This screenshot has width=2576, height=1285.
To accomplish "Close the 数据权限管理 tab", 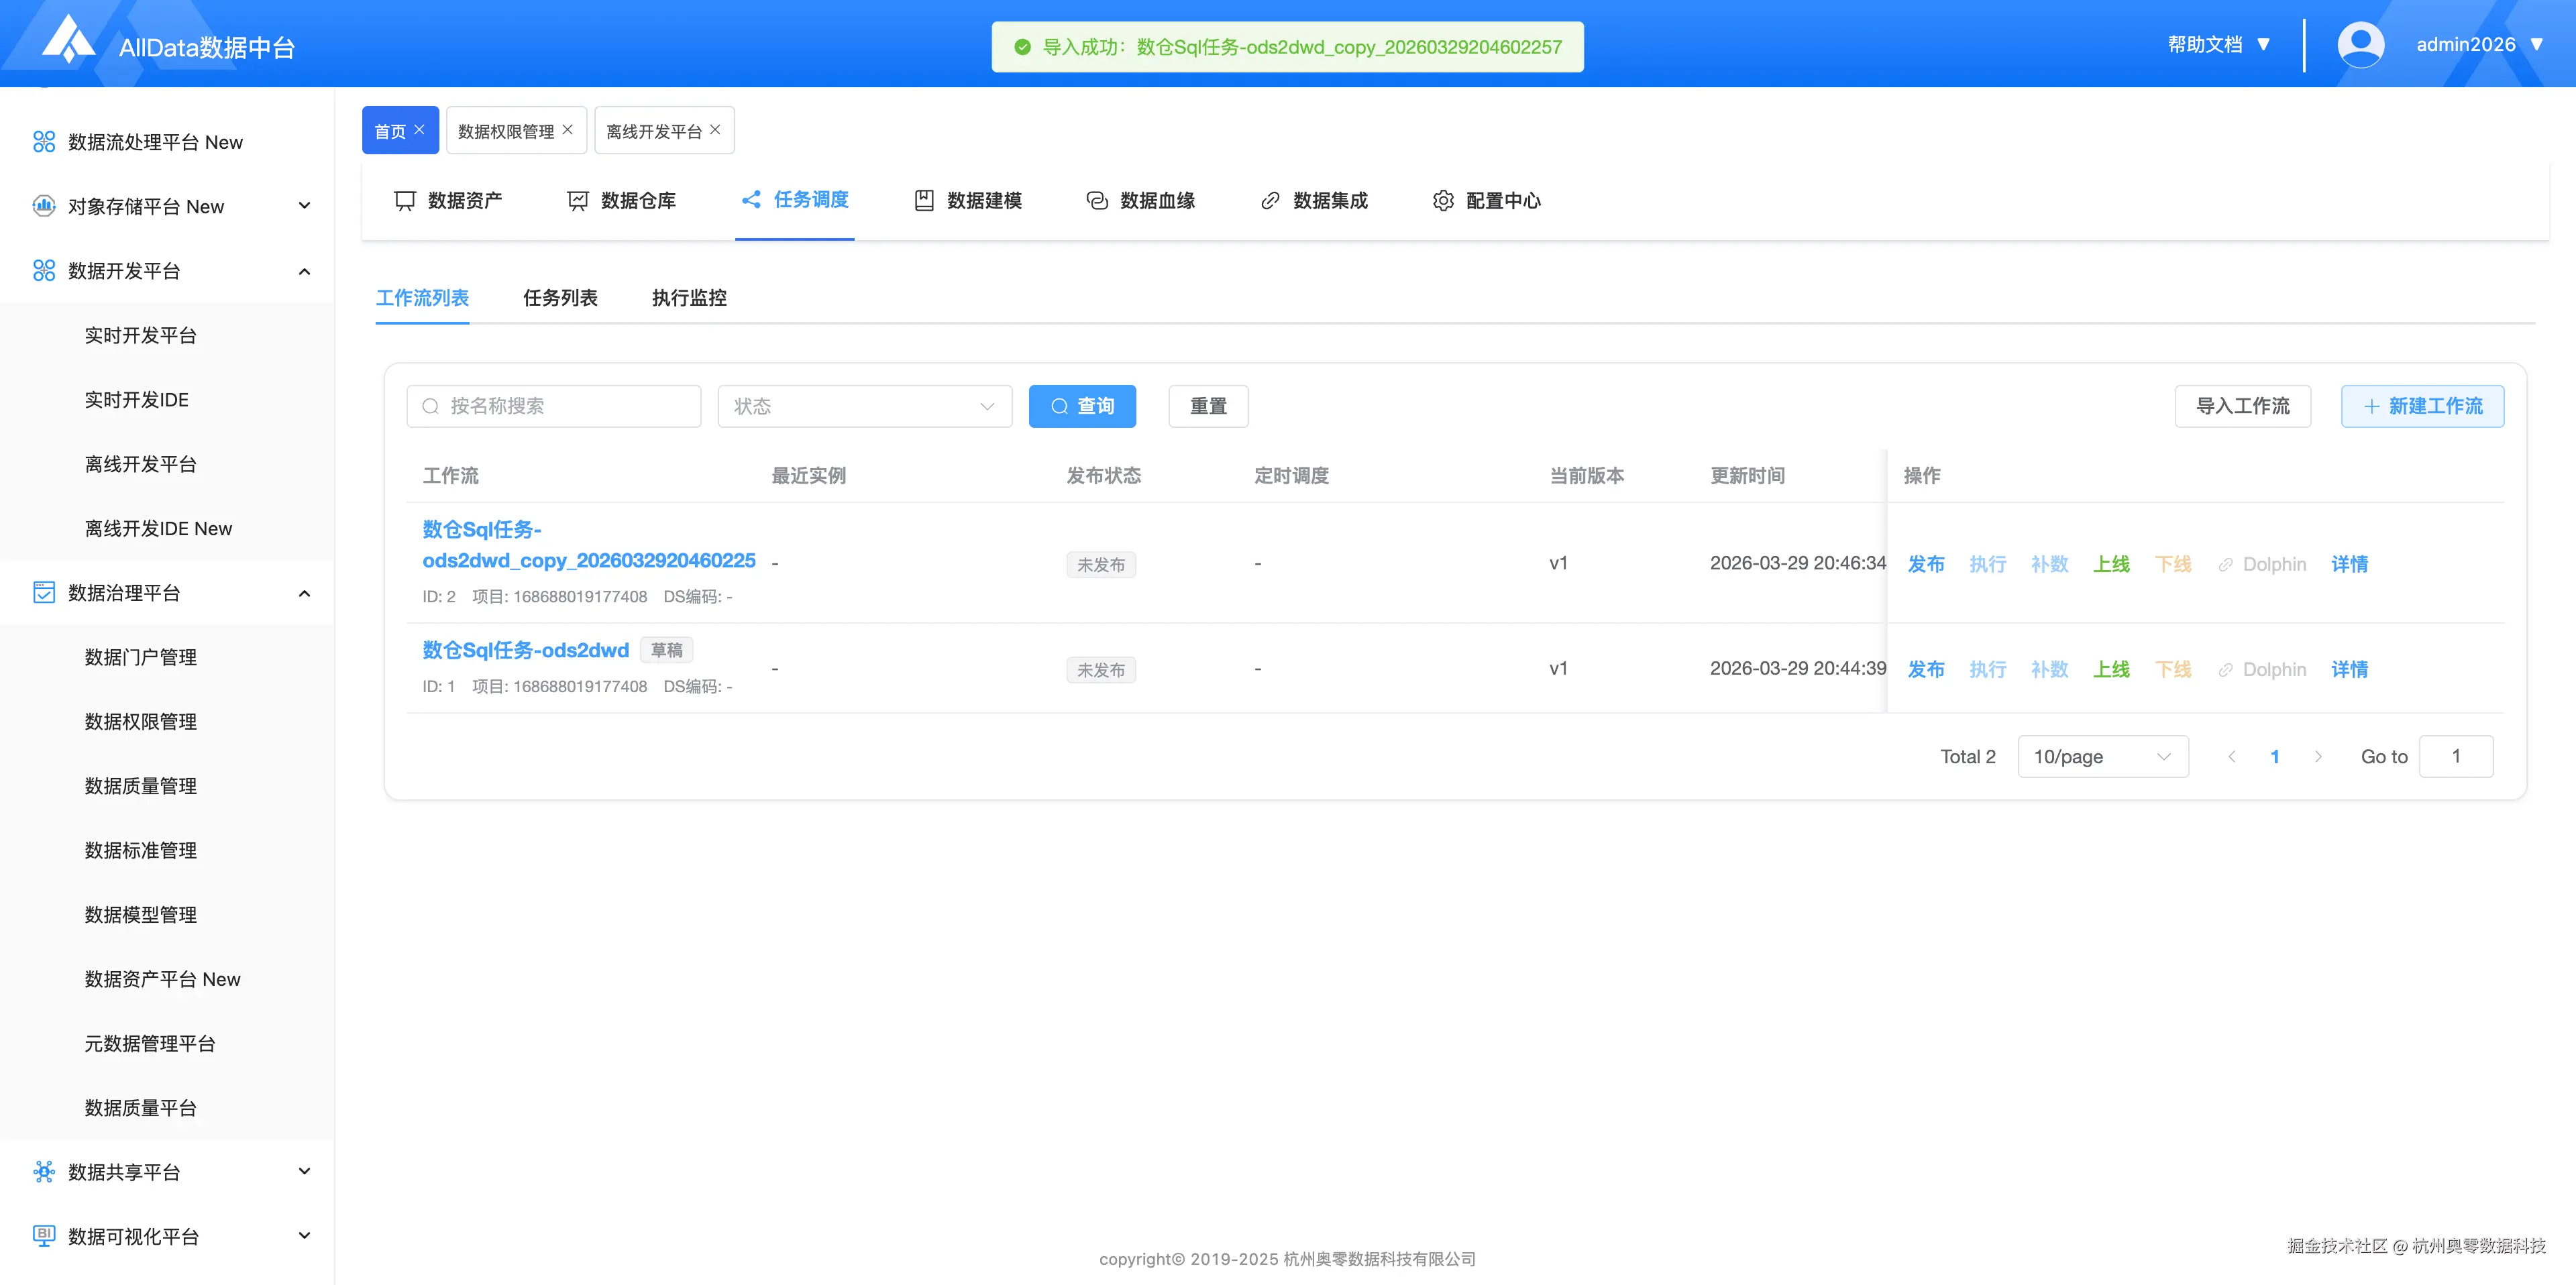I will (x=568, y=130).
